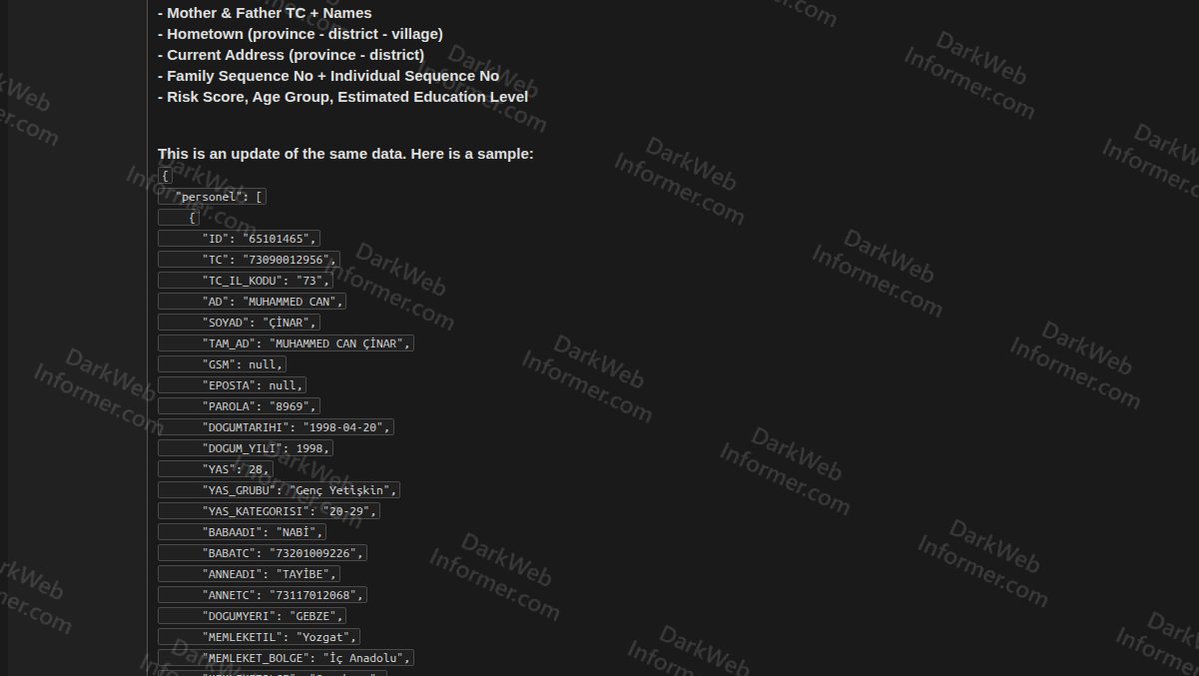The height and width of the screenshot is (676, 1199).
Task: Select the "YAS_KATEGORISI": "20-29" line
Action: (268, 511)
